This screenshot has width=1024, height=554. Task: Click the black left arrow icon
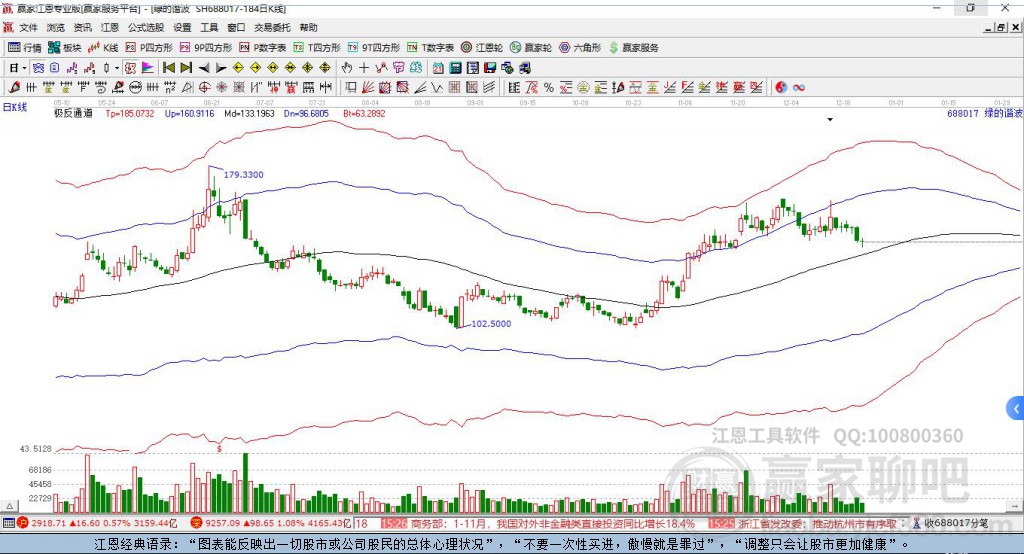(x=204, y=68)
